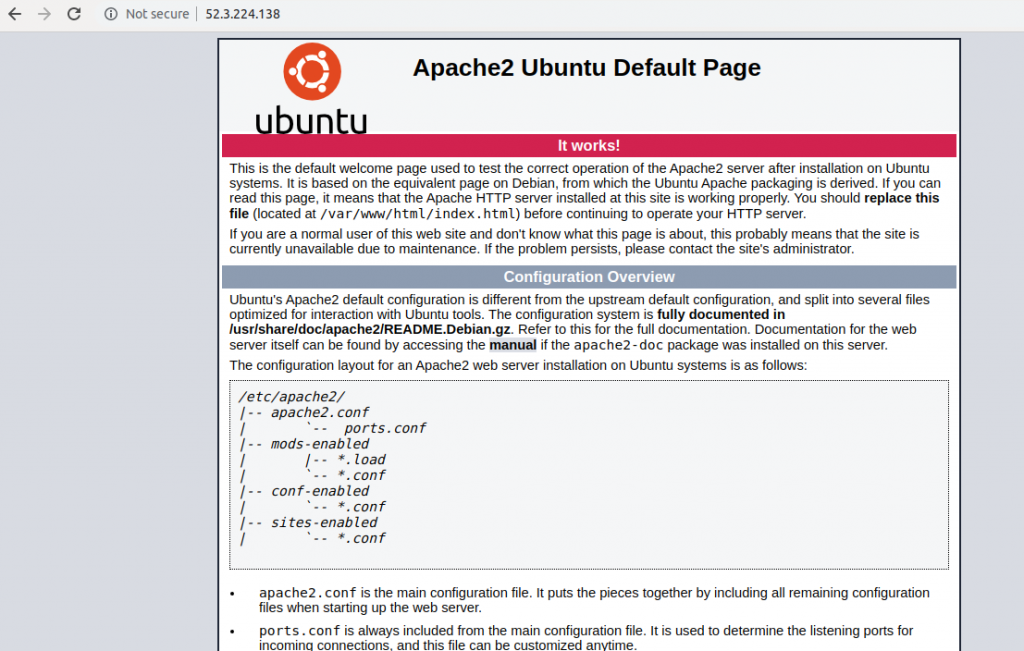Click the *.conf entry under sites-enabled

pyautogui.click(x=361, y=538)
